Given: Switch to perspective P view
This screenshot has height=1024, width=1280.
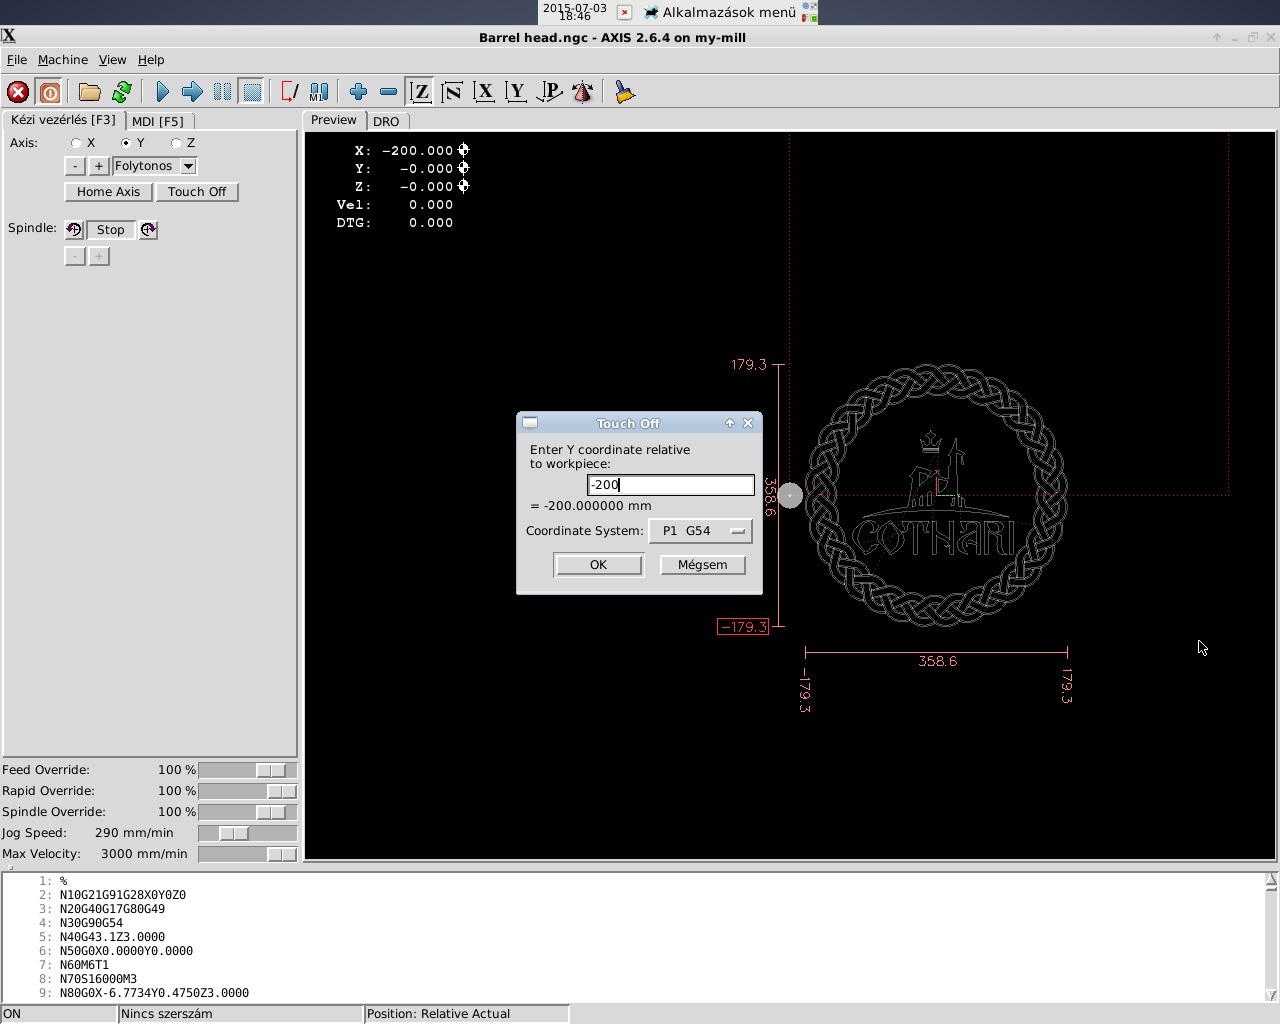Looking at the screenshot, I should [549, 92].
